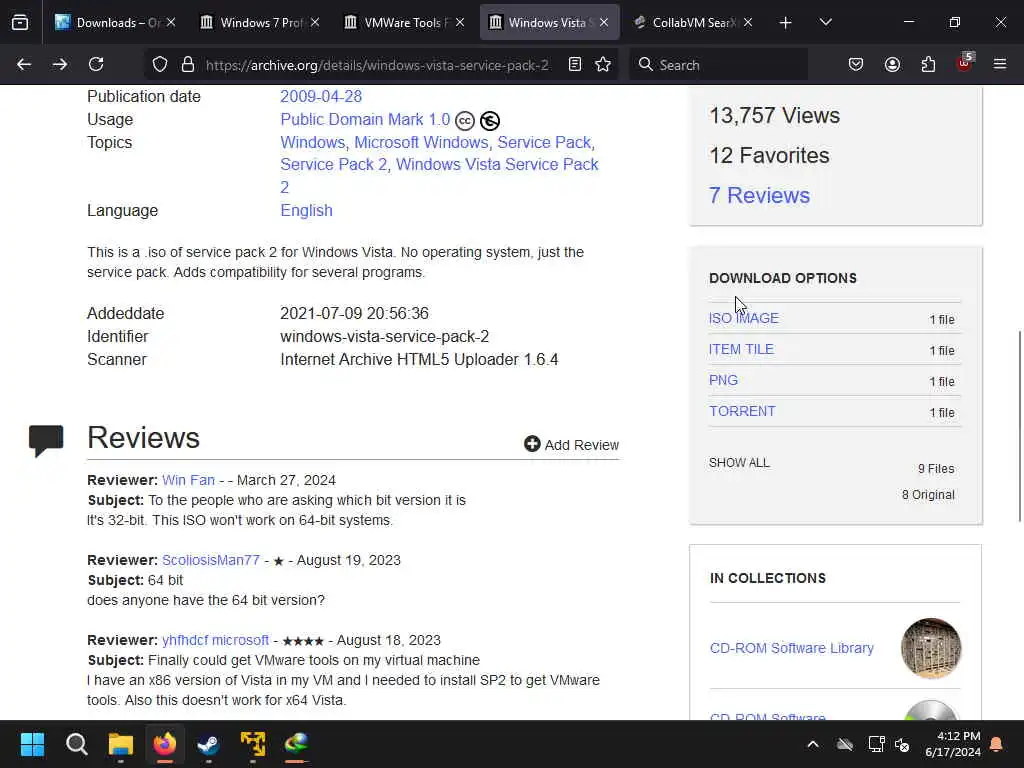Reload the current page
Viewport: 1024px width, 768px height.
96,64
